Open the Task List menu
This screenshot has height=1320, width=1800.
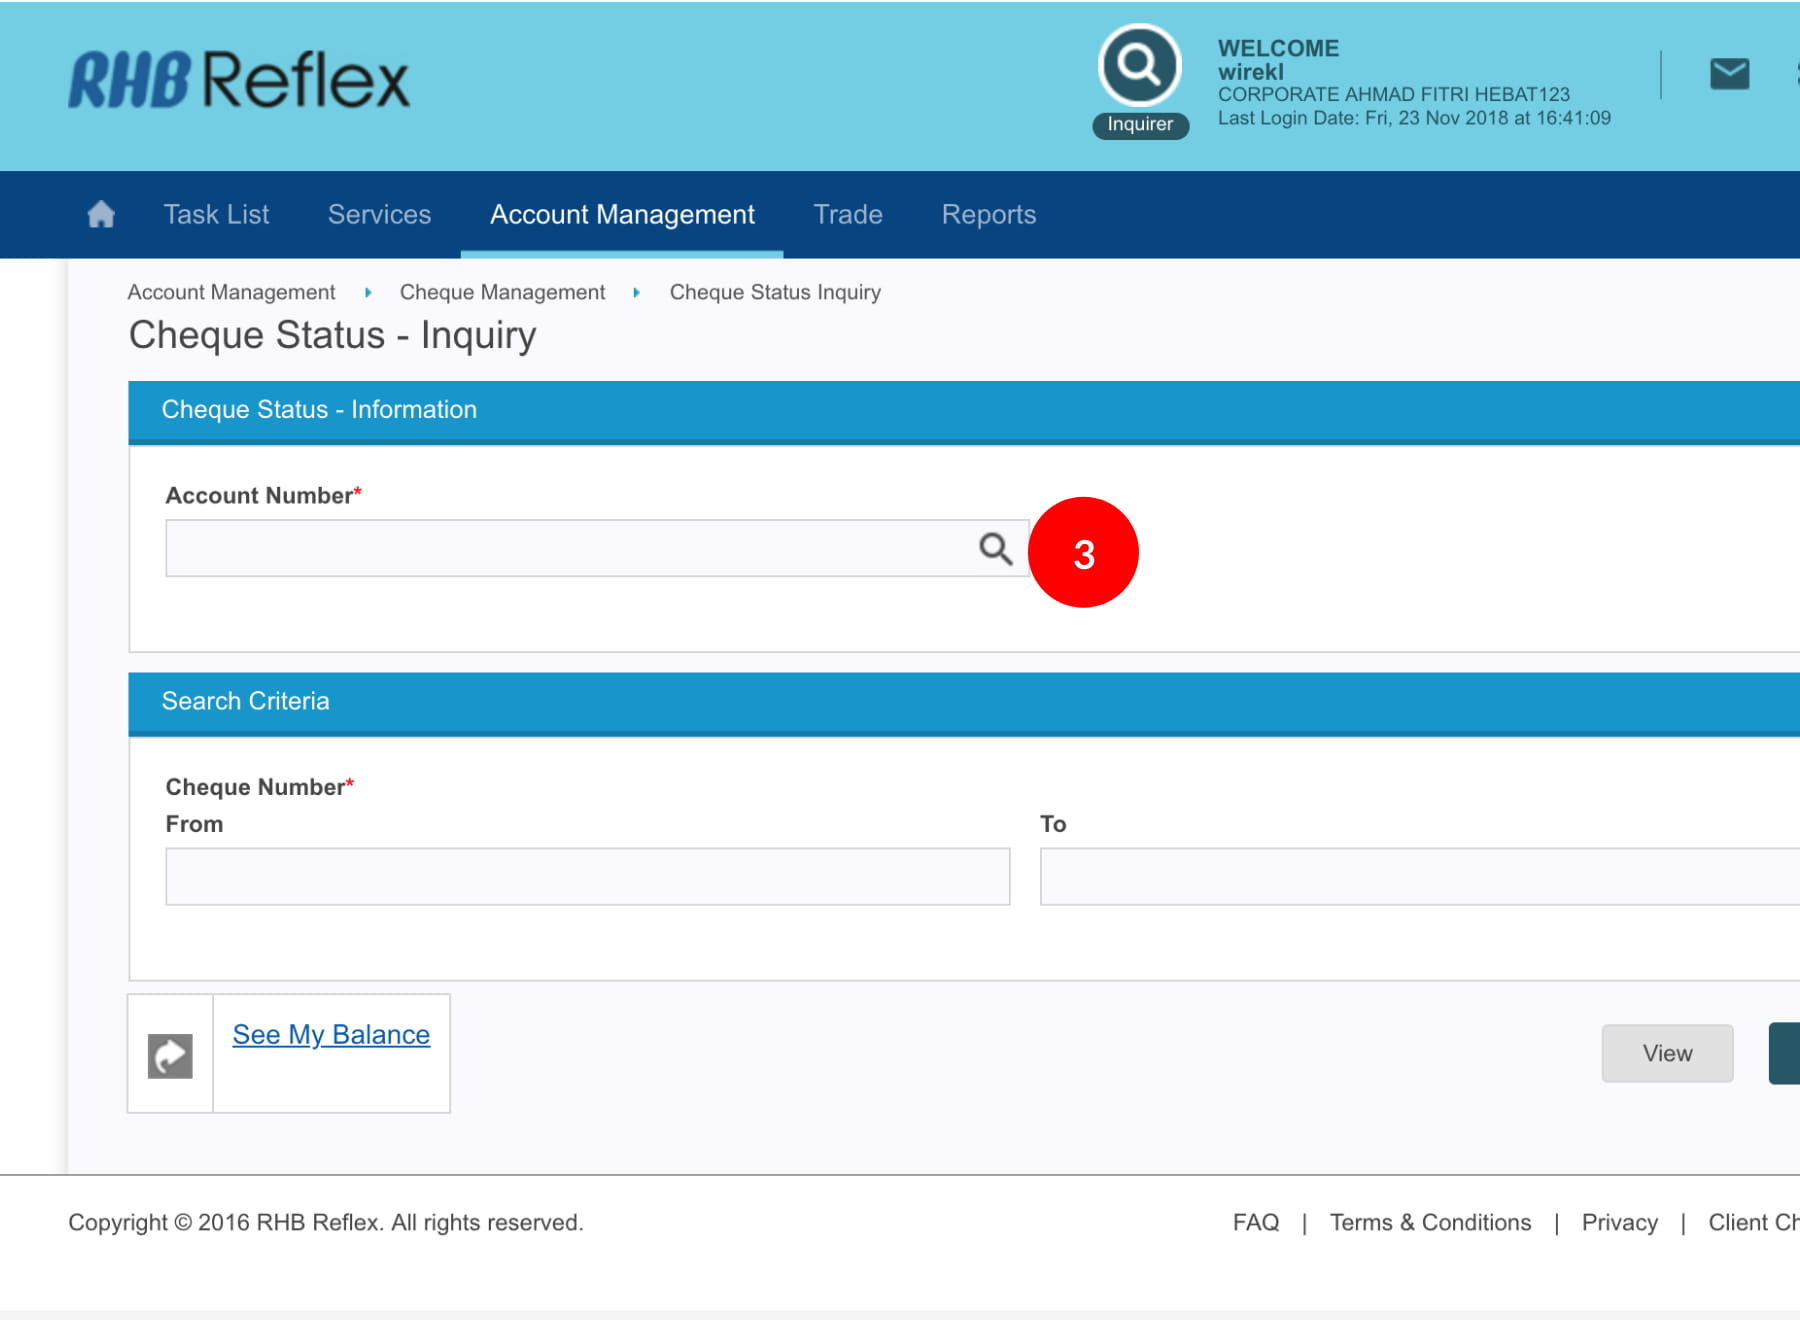pos(216,214)
